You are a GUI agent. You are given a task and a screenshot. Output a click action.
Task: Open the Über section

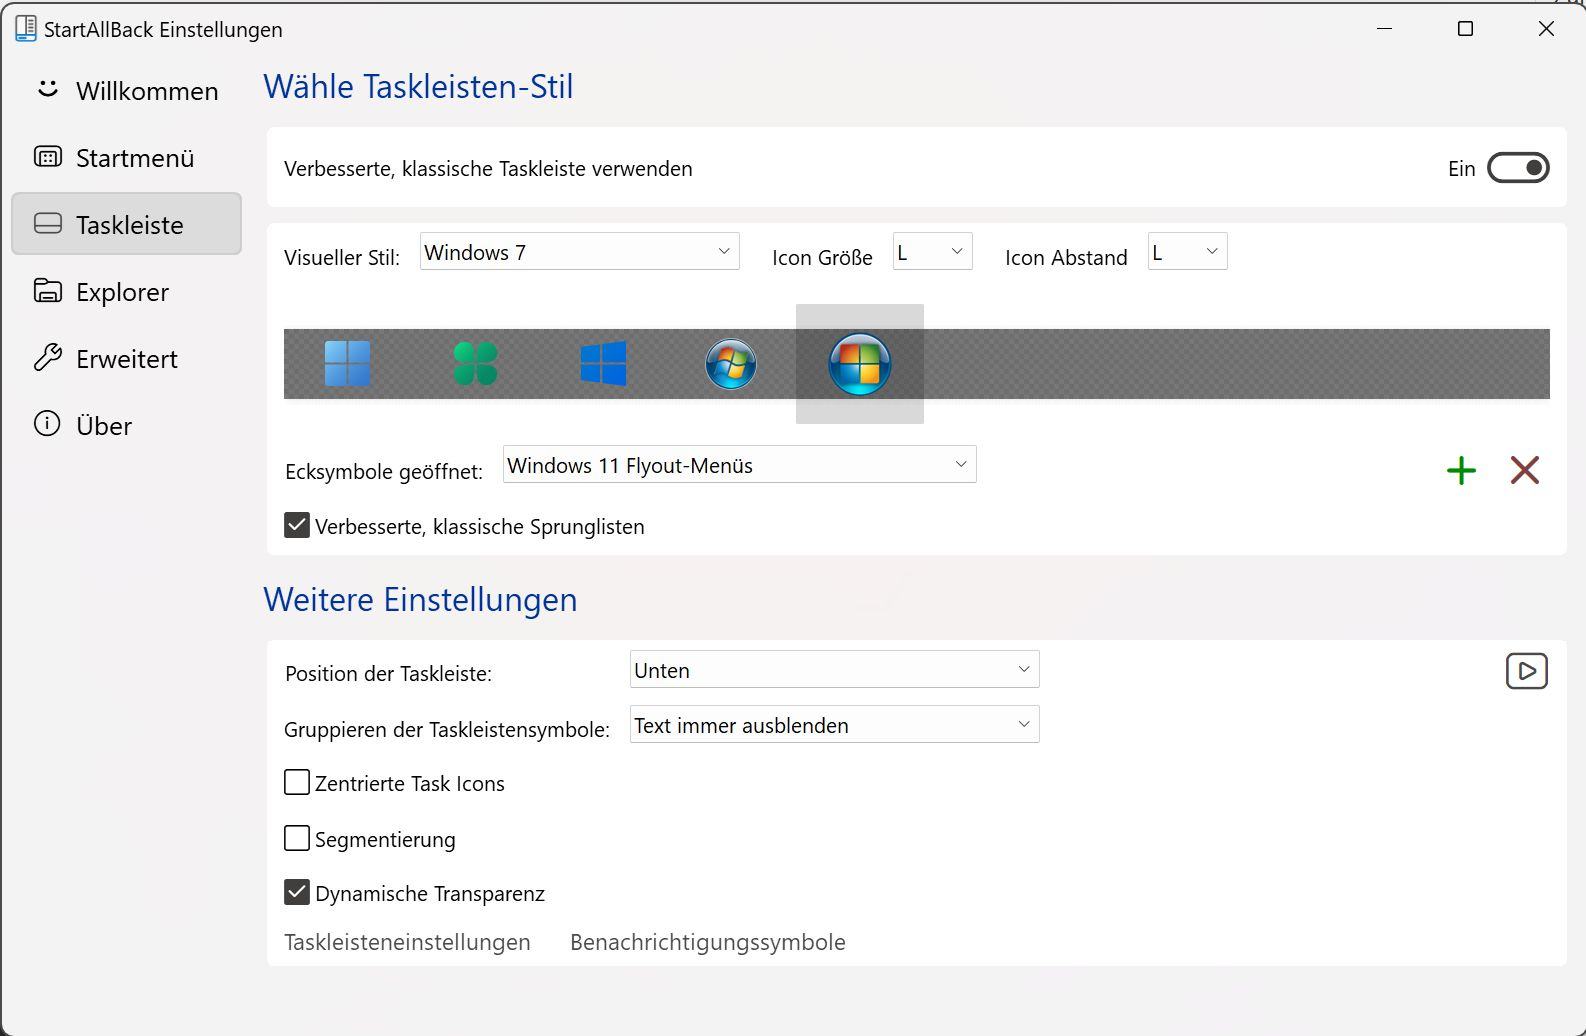coord(126,425)
